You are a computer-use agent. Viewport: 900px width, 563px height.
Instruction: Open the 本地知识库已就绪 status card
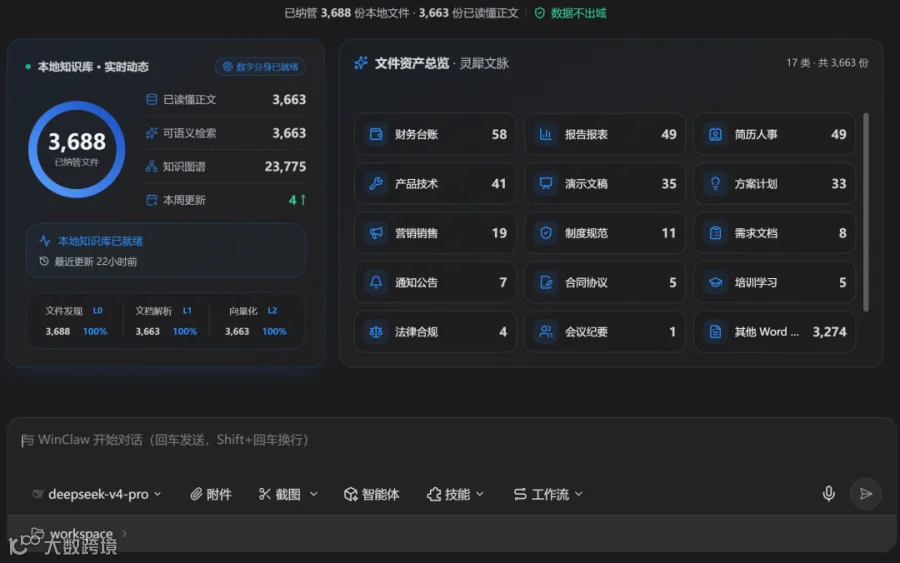tap(166, 251)
